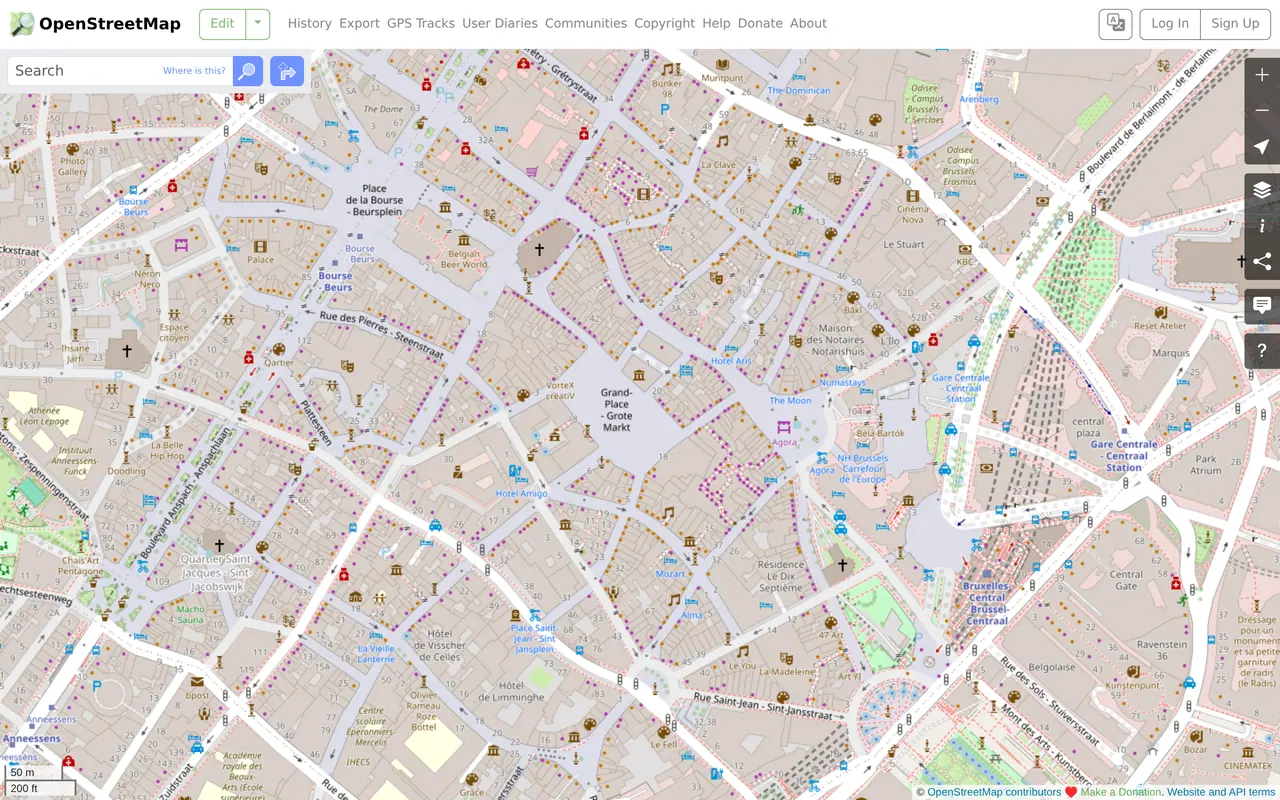The image size is (1280, 800).
Task: Open the Export menu item
Action: click(x=359, y=23)
